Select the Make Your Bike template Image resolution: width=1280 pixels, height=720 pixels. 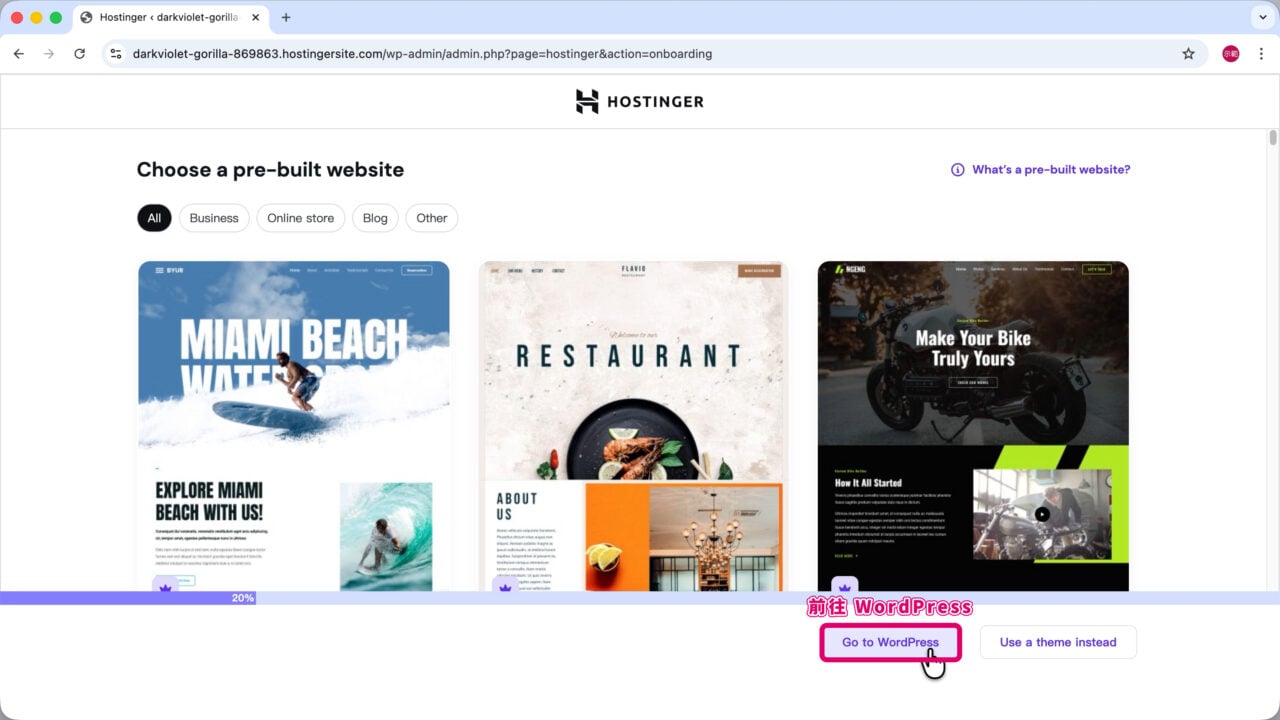tap(973, 426)
